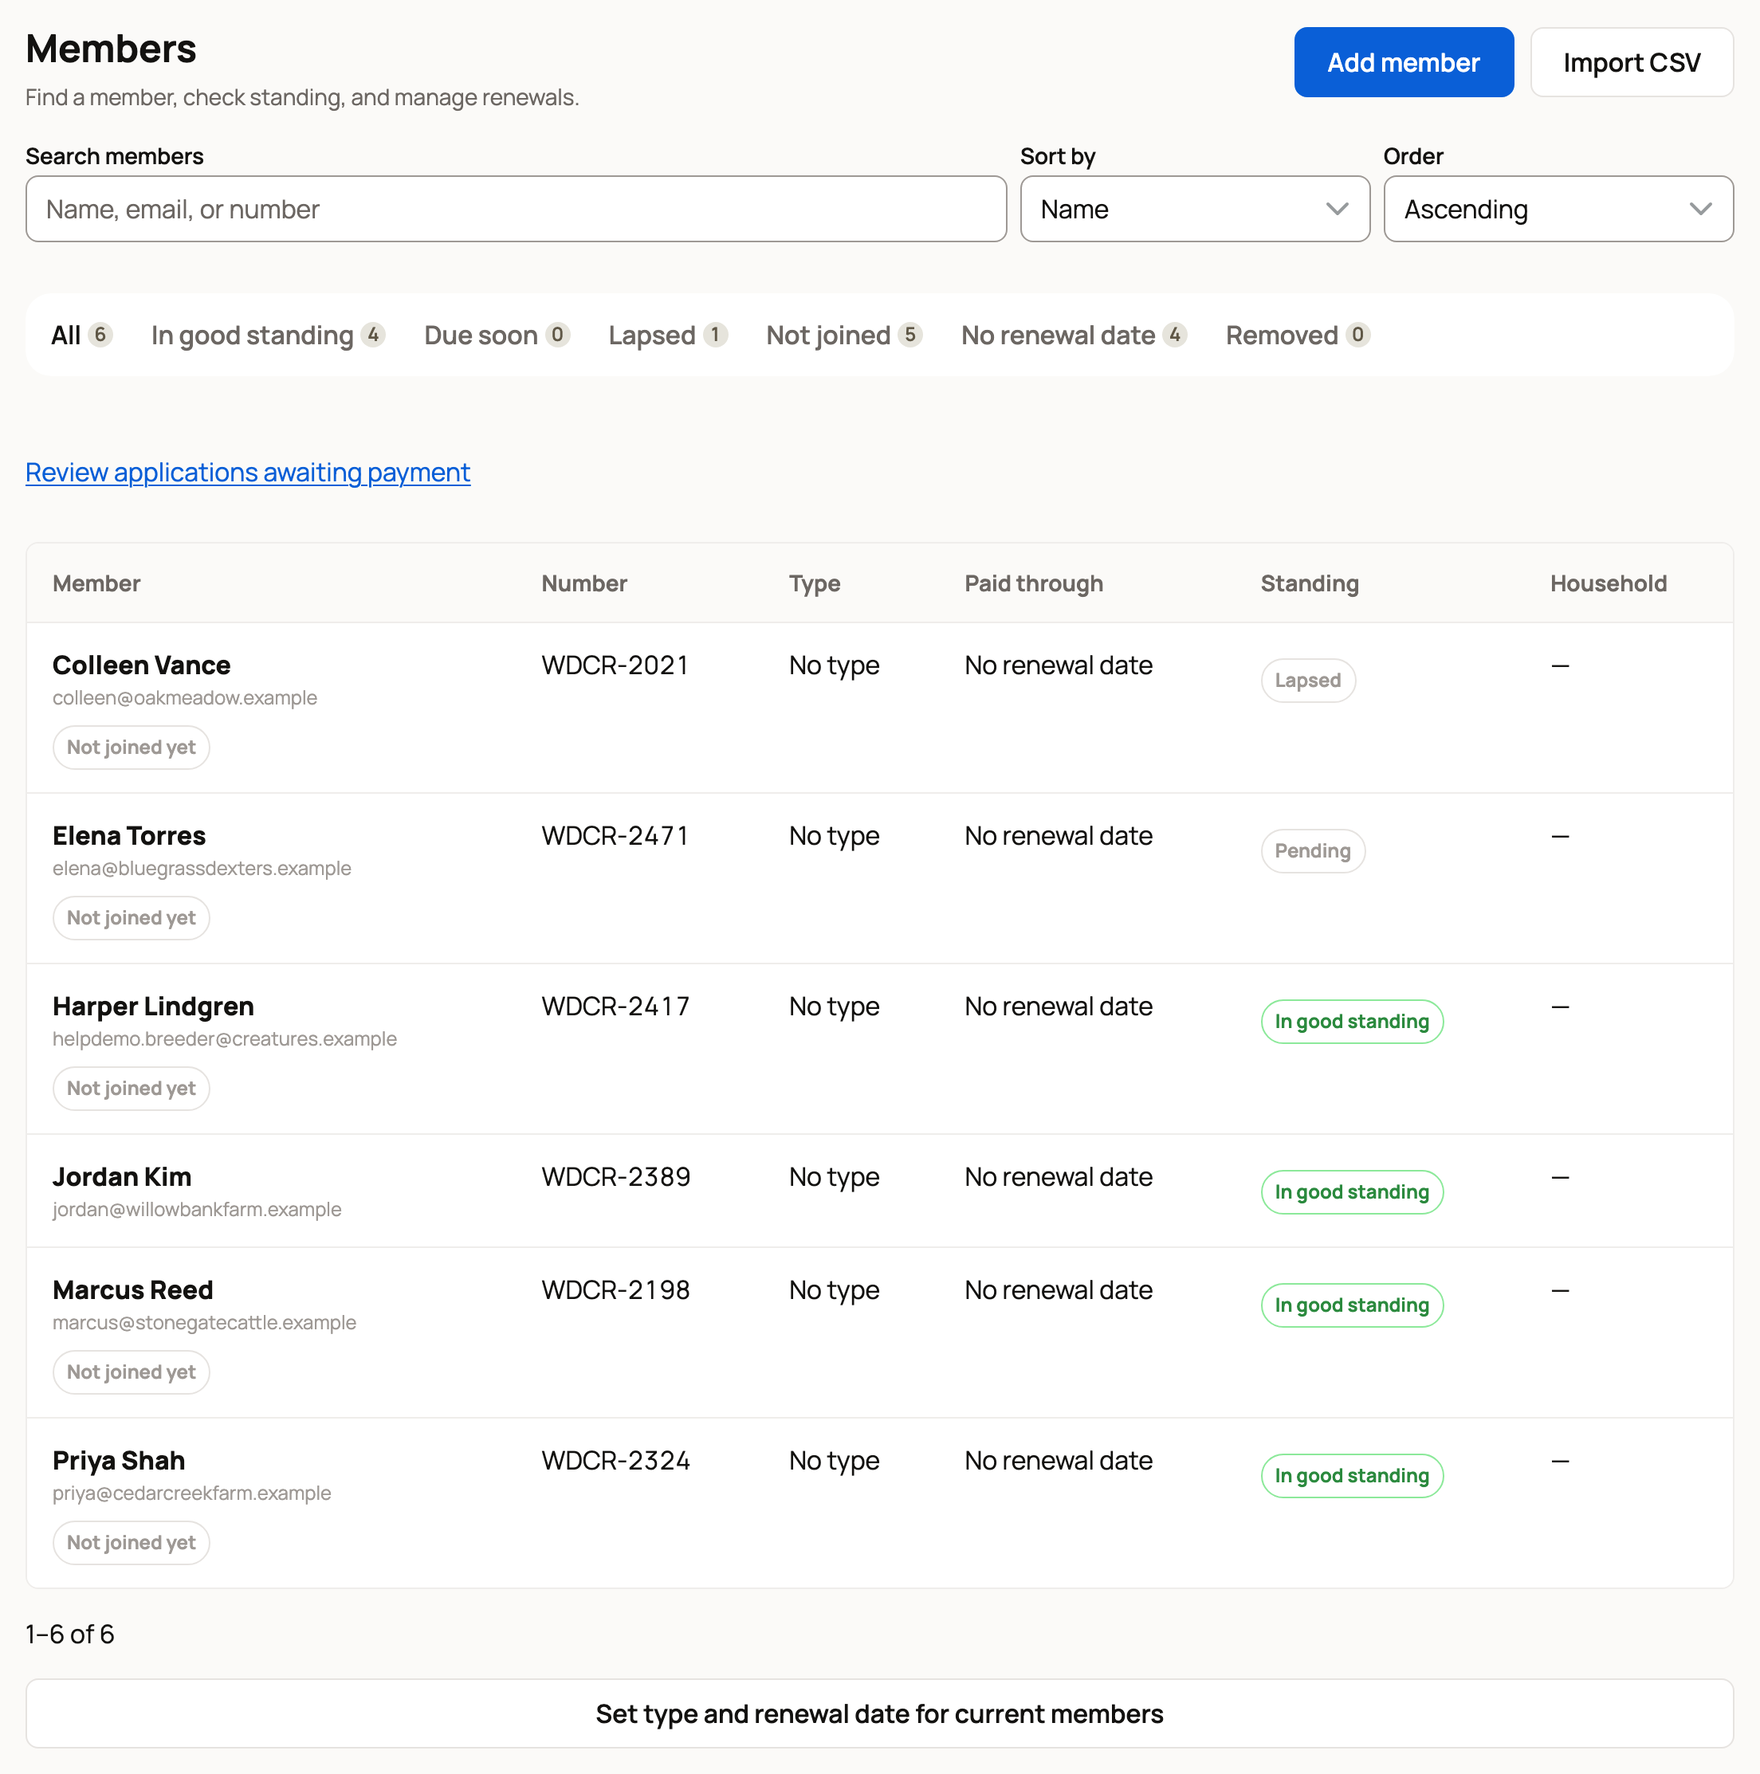
Task: Click Jordan Kim's In good standing badge
Action: [1352, 1192]
